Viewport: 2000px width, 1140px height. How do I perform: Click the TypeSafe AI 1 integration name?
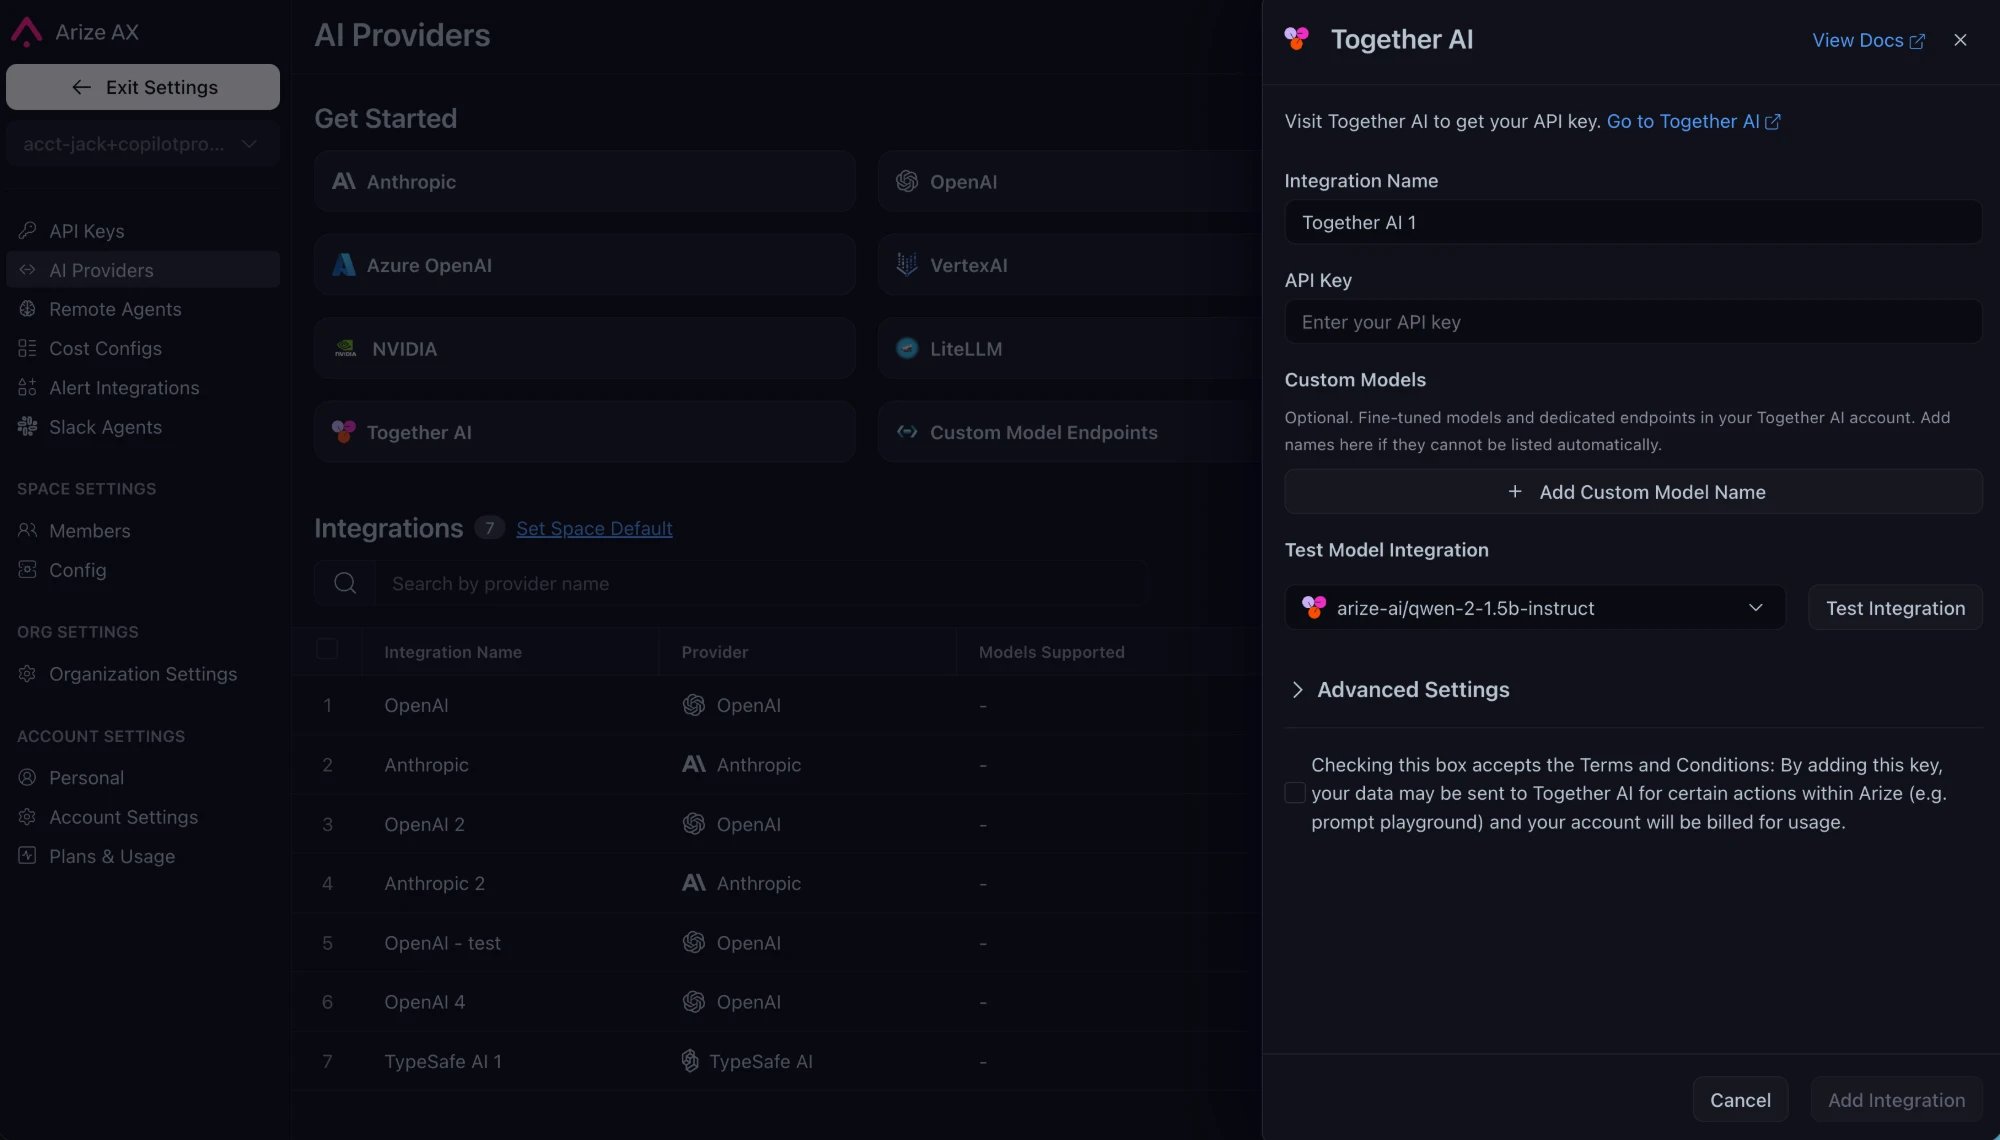click(x=443, y=1061)
